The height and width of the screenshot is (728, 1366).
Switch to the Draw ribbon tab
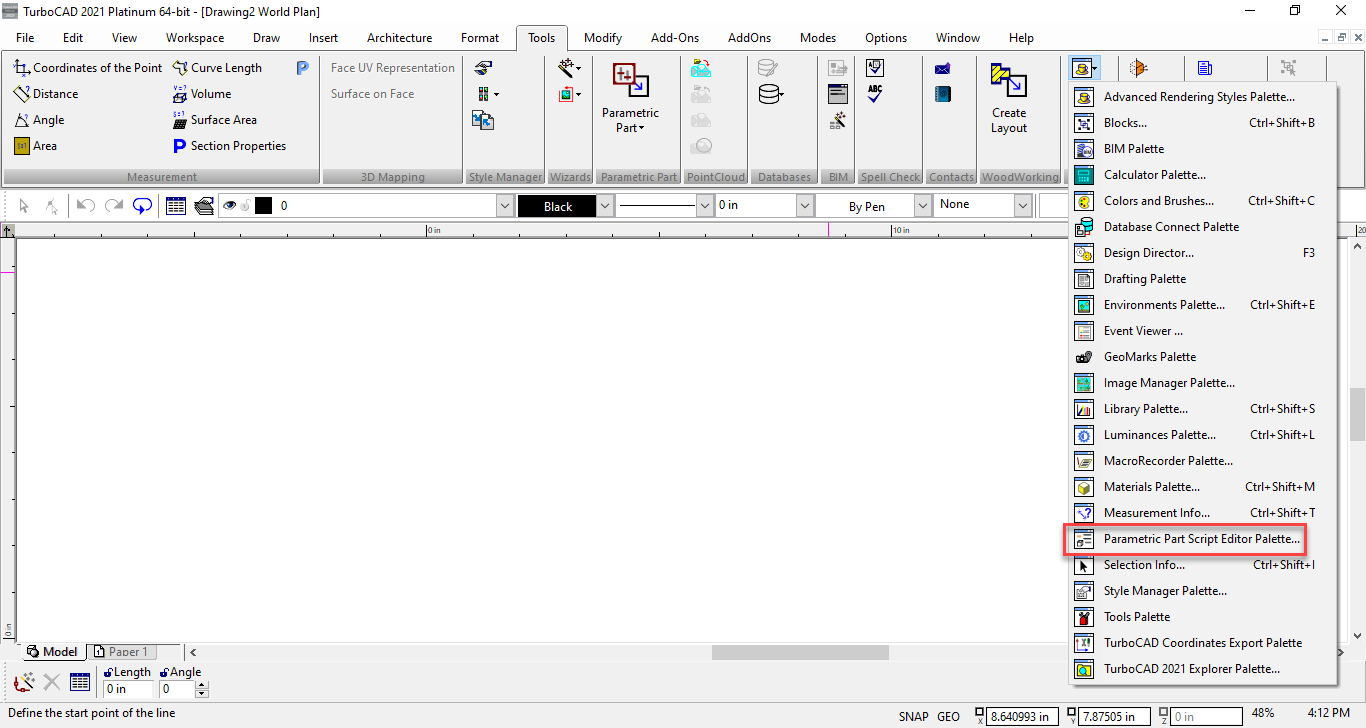point(267,38)
